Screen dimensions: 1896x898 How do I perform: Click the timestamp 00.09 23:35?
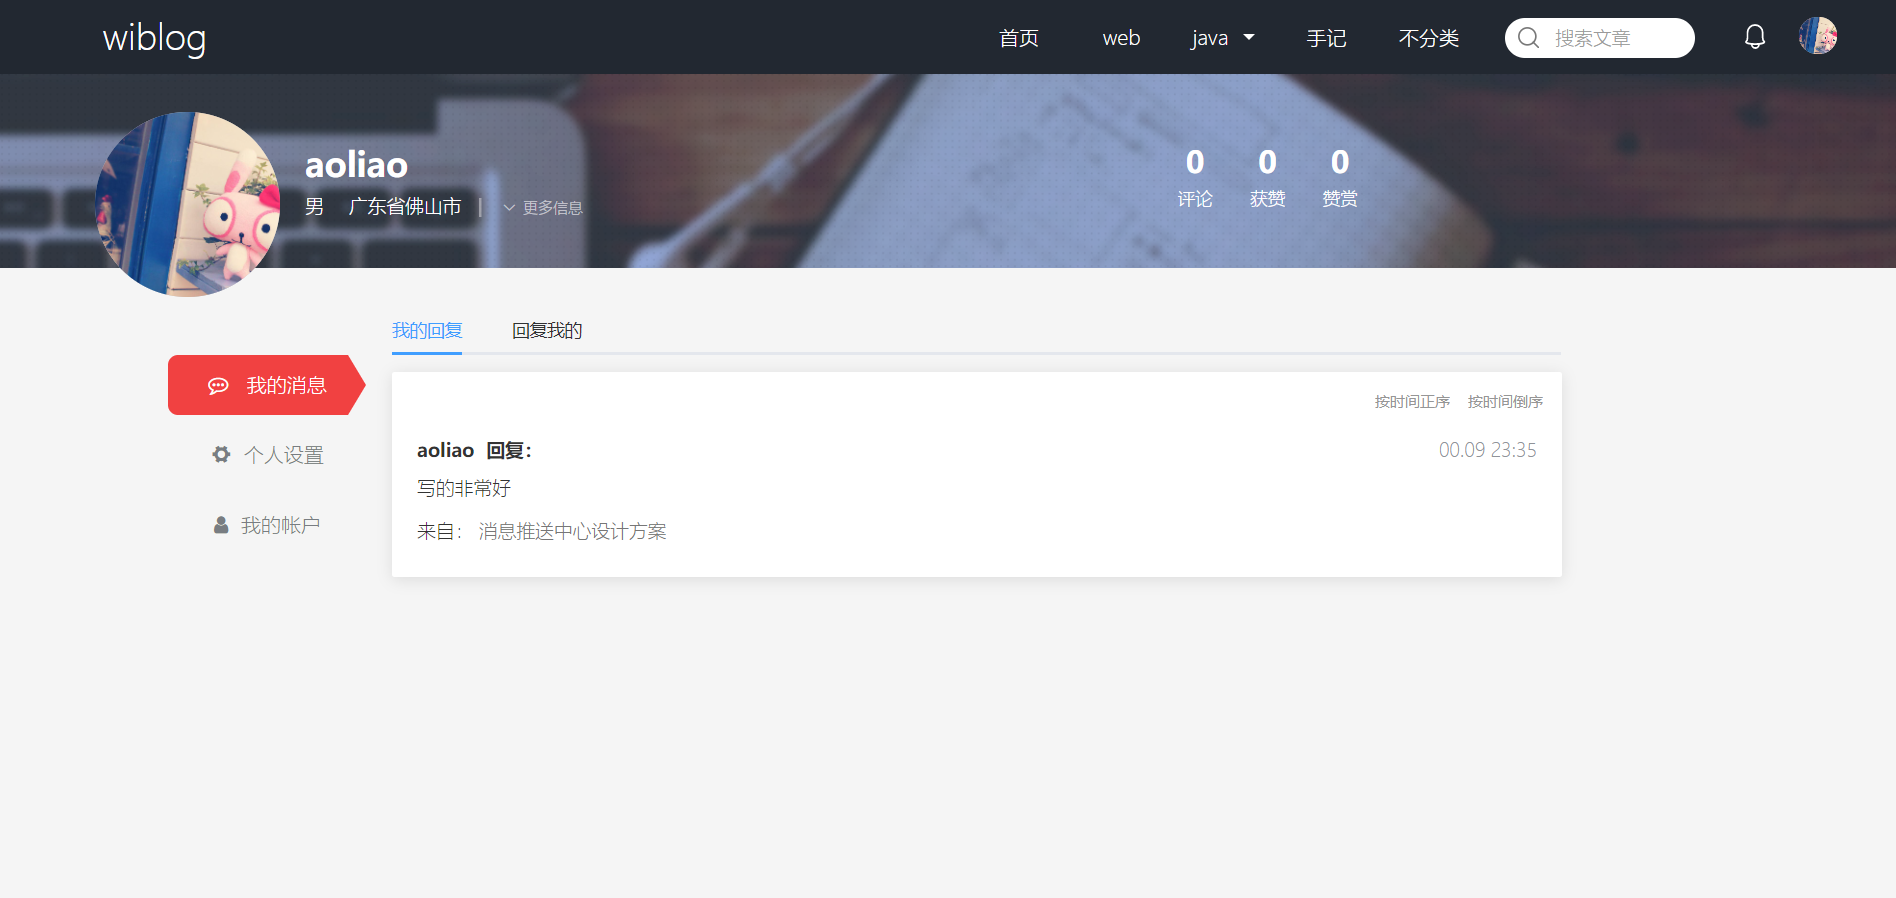click(x=1487, y=450)
